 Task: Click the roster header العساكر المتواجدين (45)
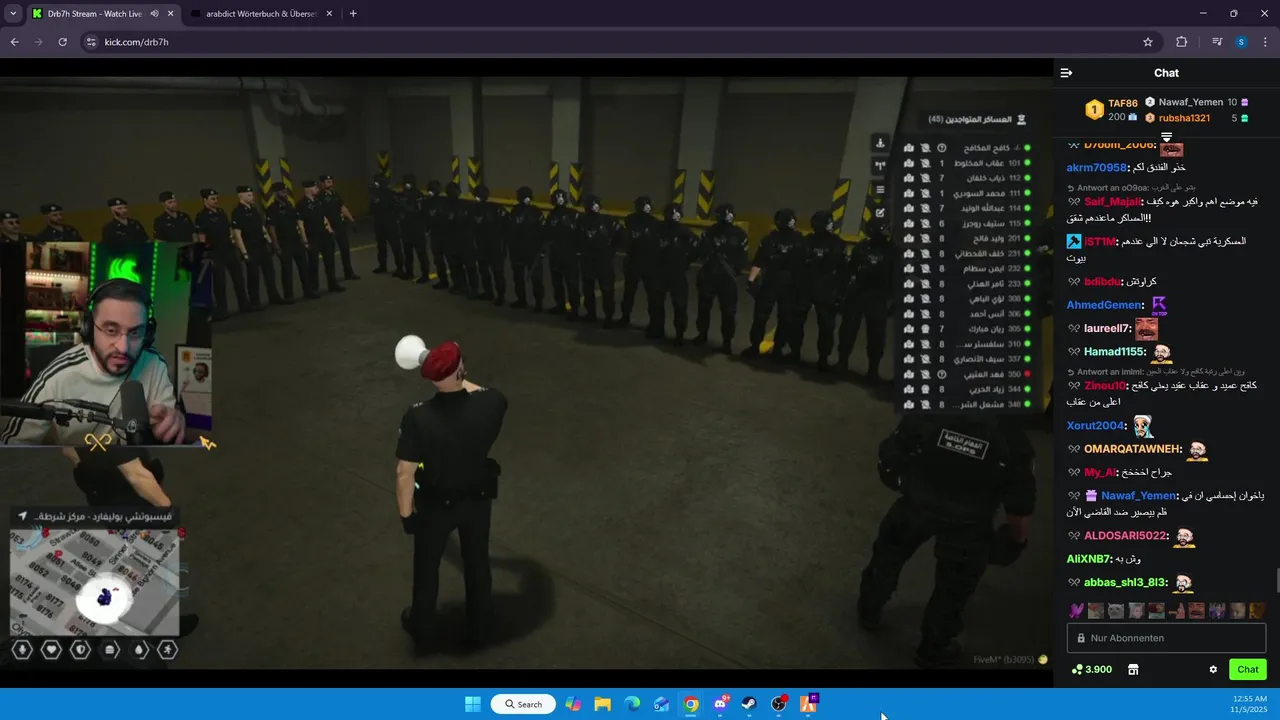coord(977,119)
